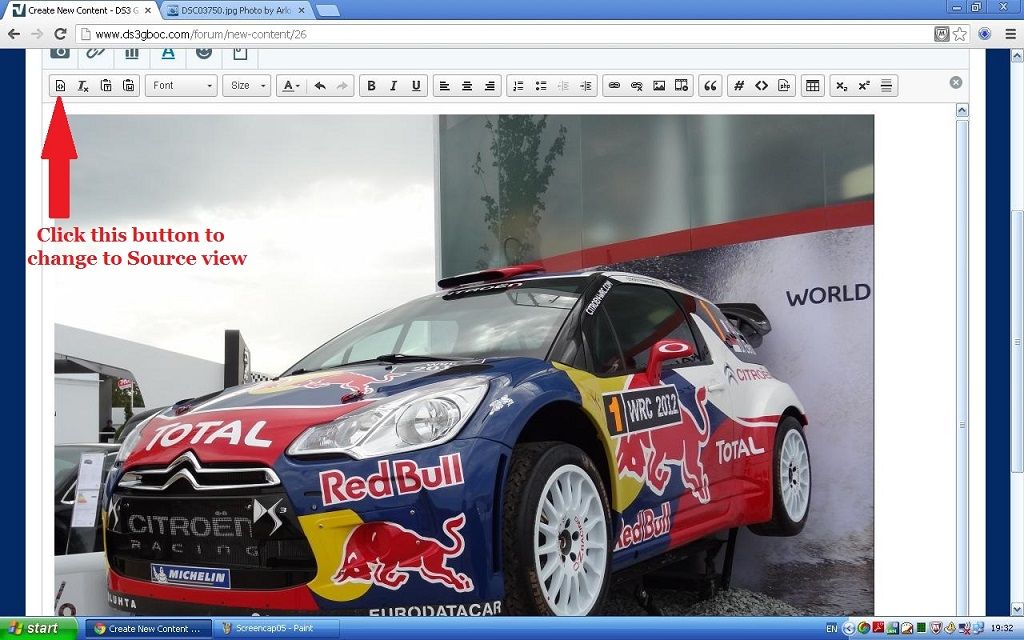The image size is (1024, 640).
Task: Decrease indent button
Action: 563,86
